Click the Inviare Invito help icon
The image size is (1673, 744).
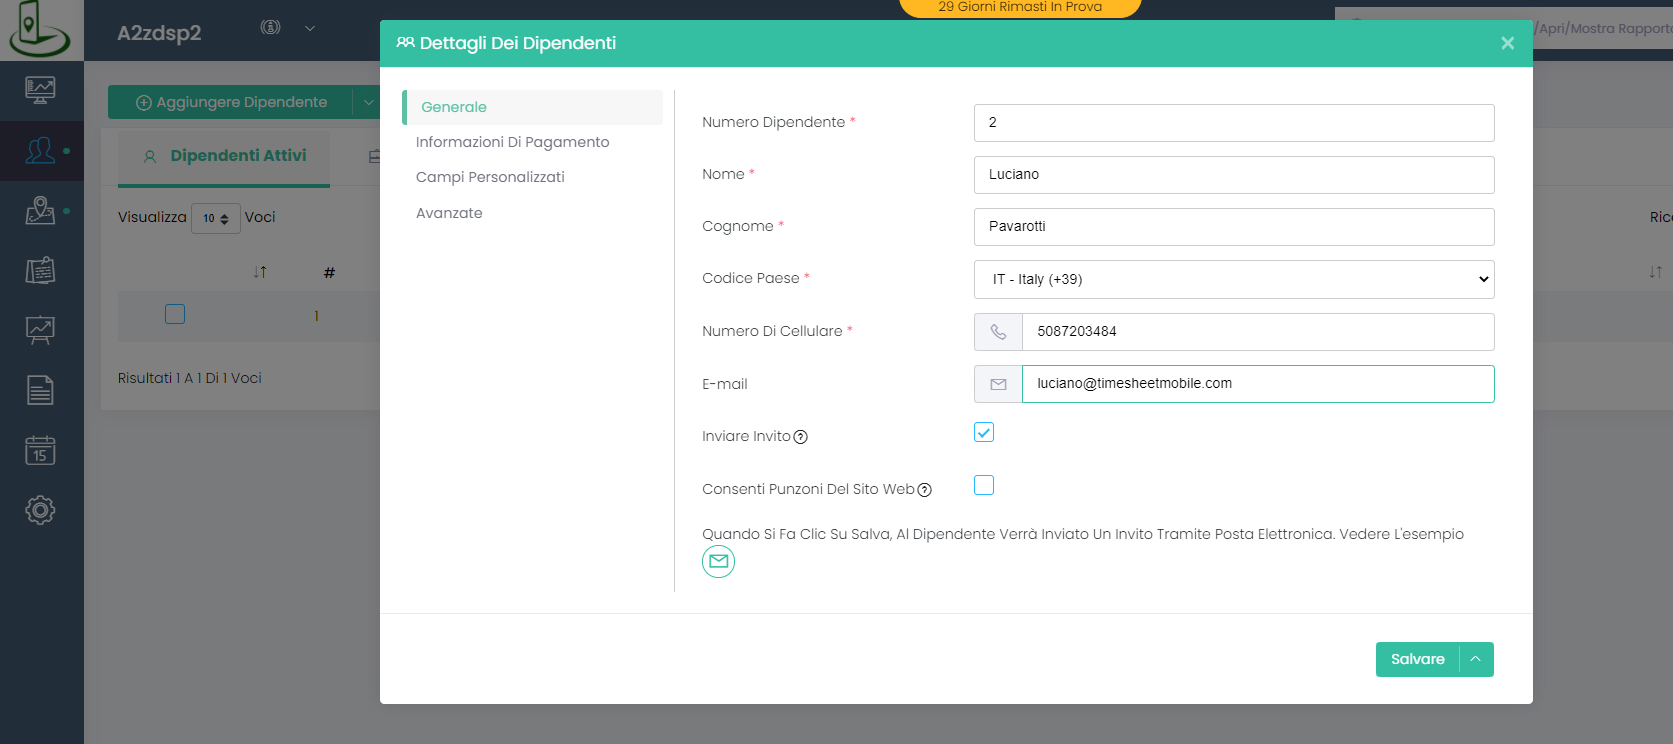pos(800,437)
